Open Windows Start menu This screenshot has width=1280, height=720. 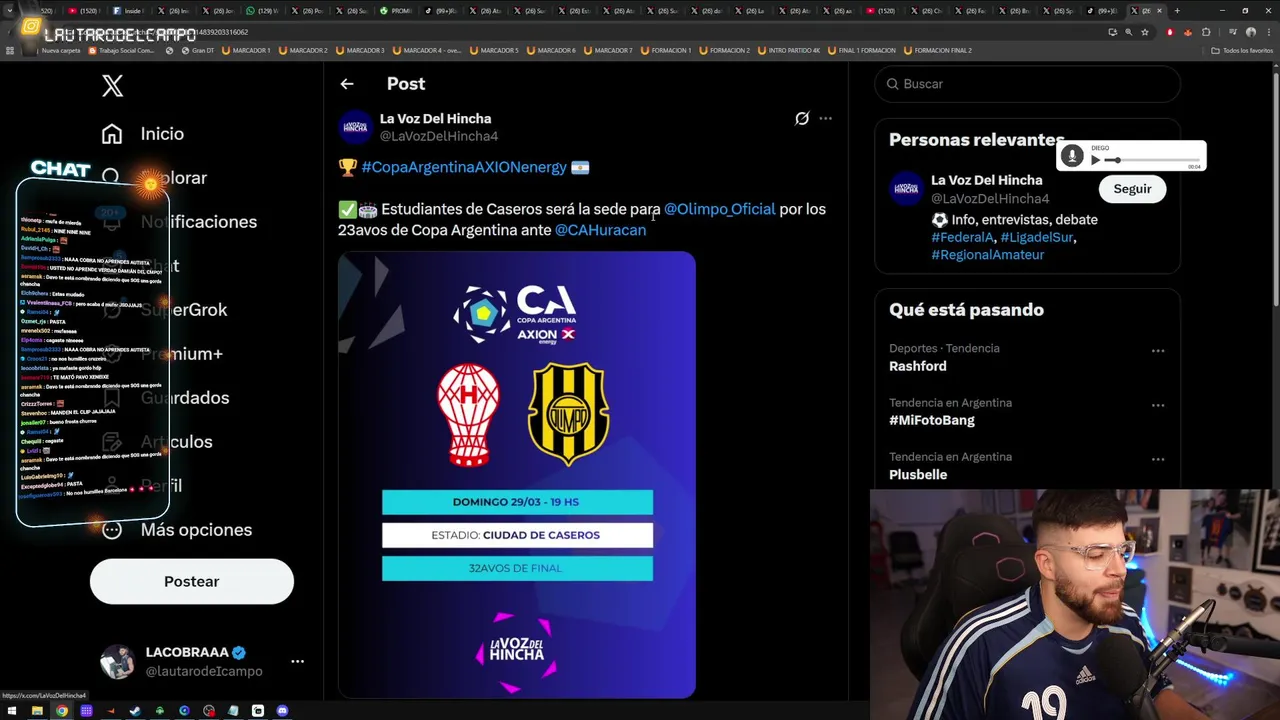(12, 711)
